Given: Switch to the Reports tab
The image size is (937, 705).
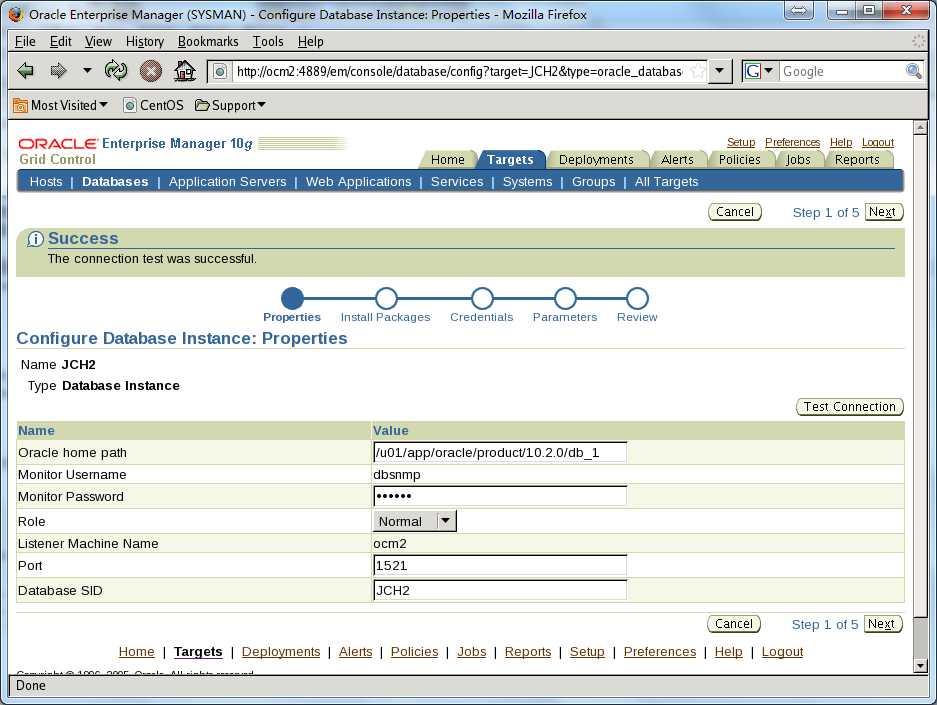Looking at the screenshot, I should (858, 160).
